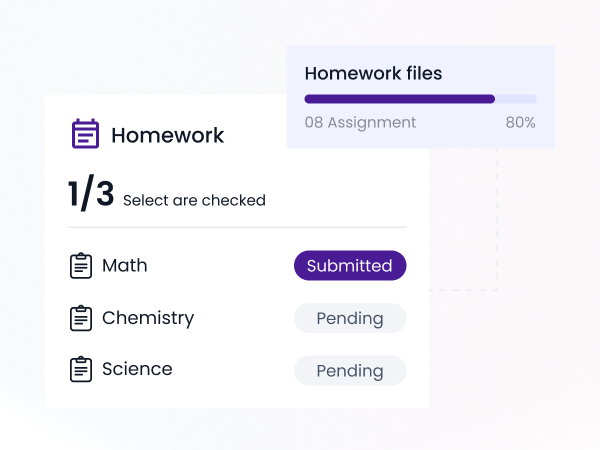Click the clipboard icon beside Math
The height and width of the screenshot is (450, 600).
(x=81, y=266)
